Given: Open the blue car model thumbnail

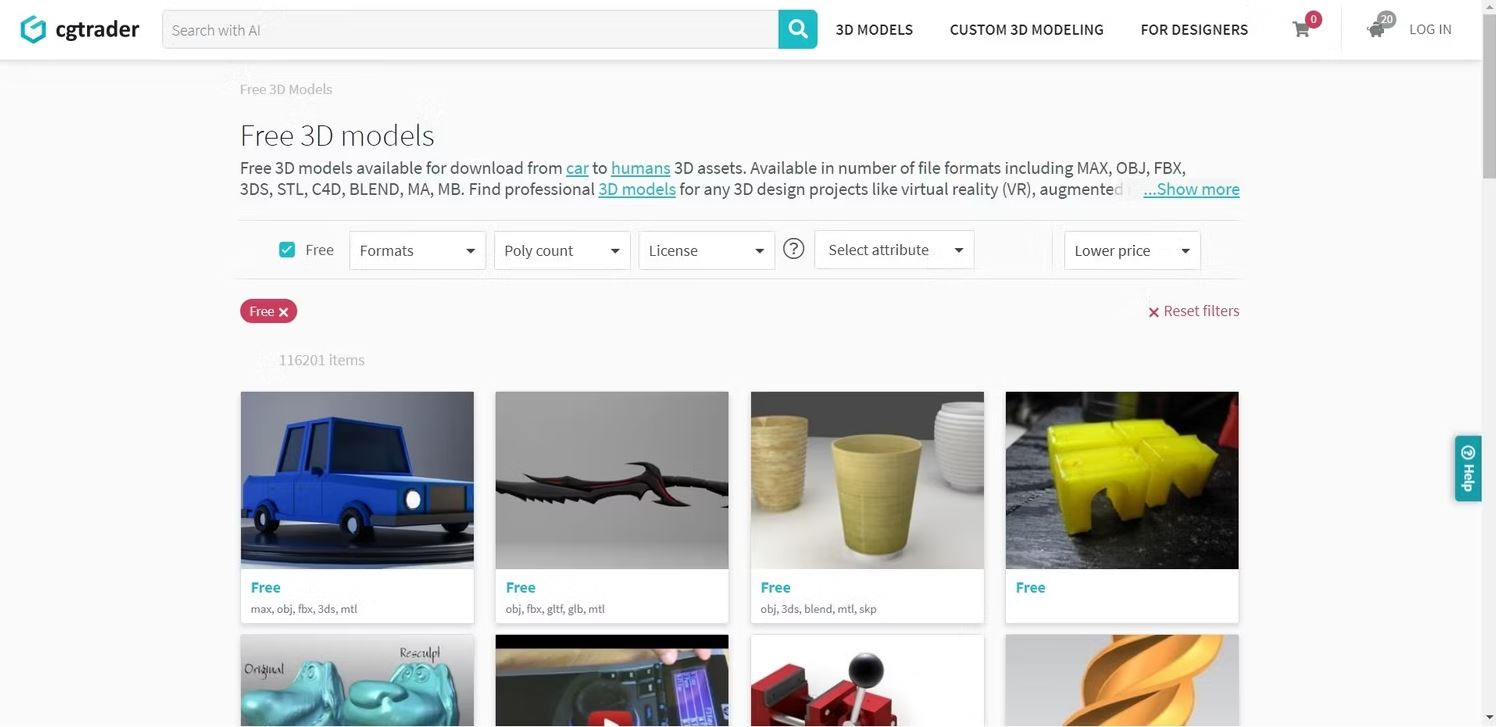Looking at the screenshot, I should [357, 480].
